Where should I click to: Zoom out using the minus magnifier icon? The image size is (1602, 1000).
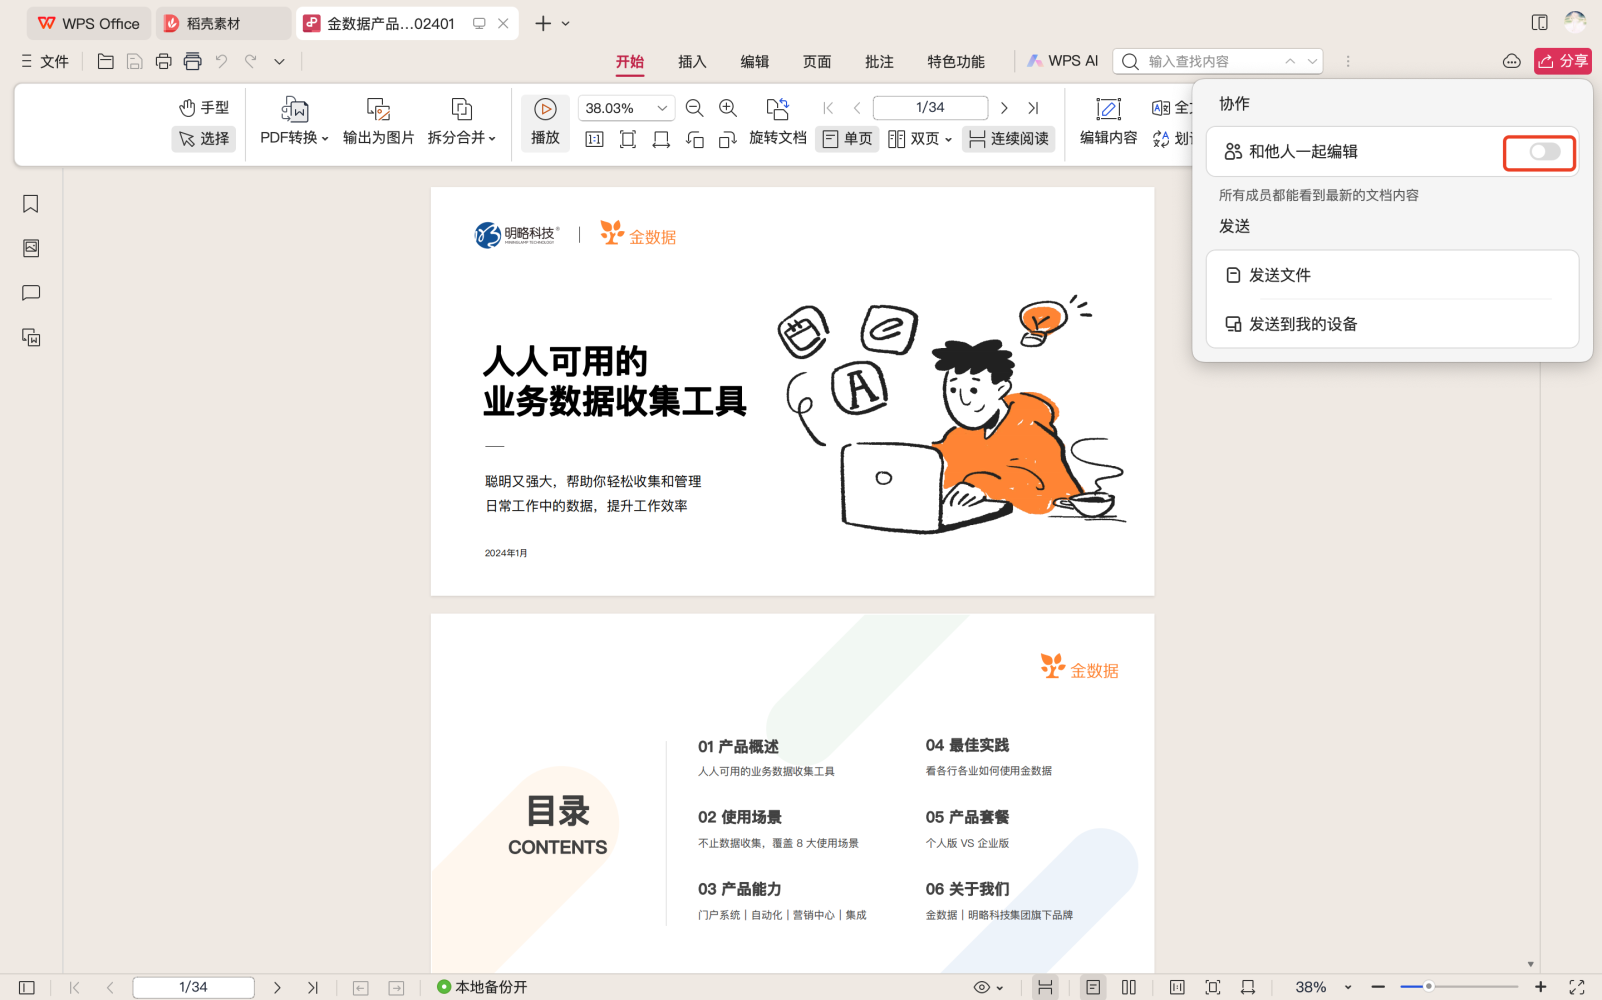pyautogui.click(x=694, y=108)
